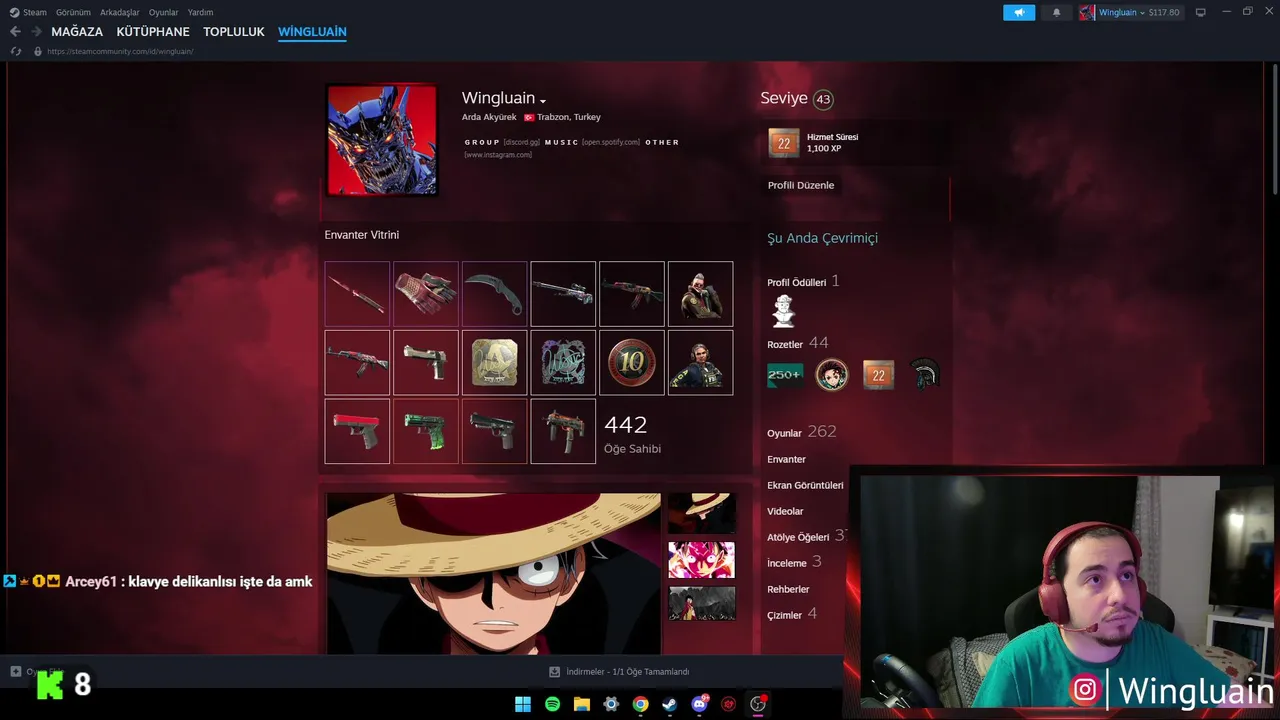Open the Görünüm menu
This screenshot has width=1280, height=720.
coord(73,12)
